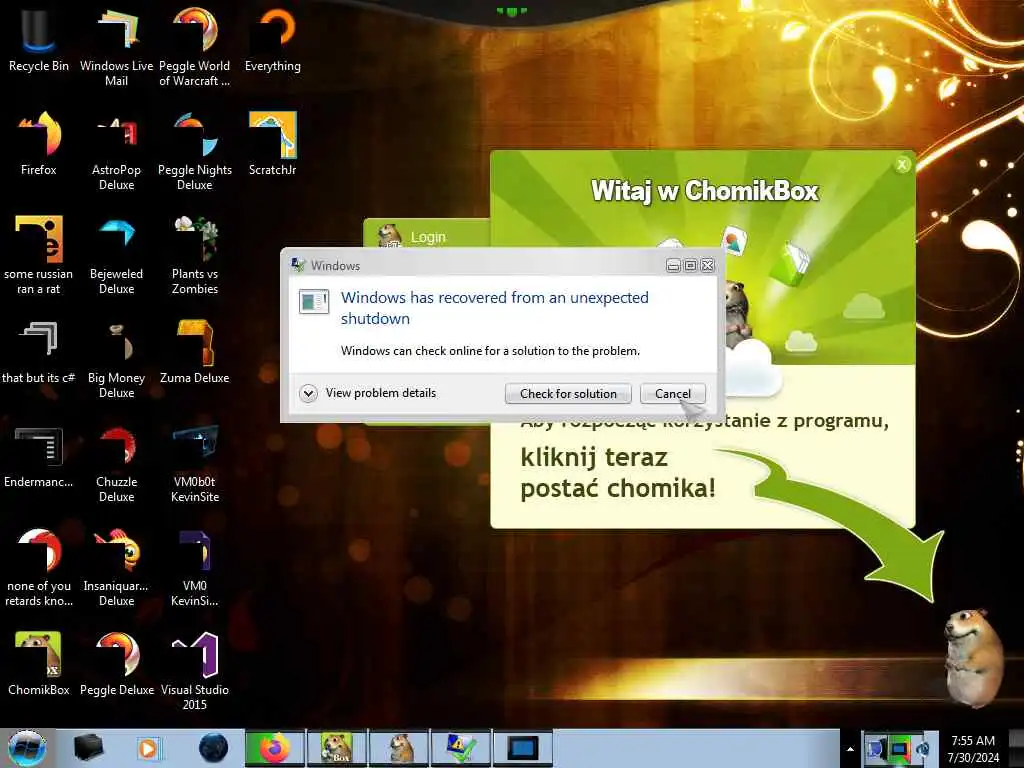
Task: Expand View problem details chevron
Action: click(308, 393)
